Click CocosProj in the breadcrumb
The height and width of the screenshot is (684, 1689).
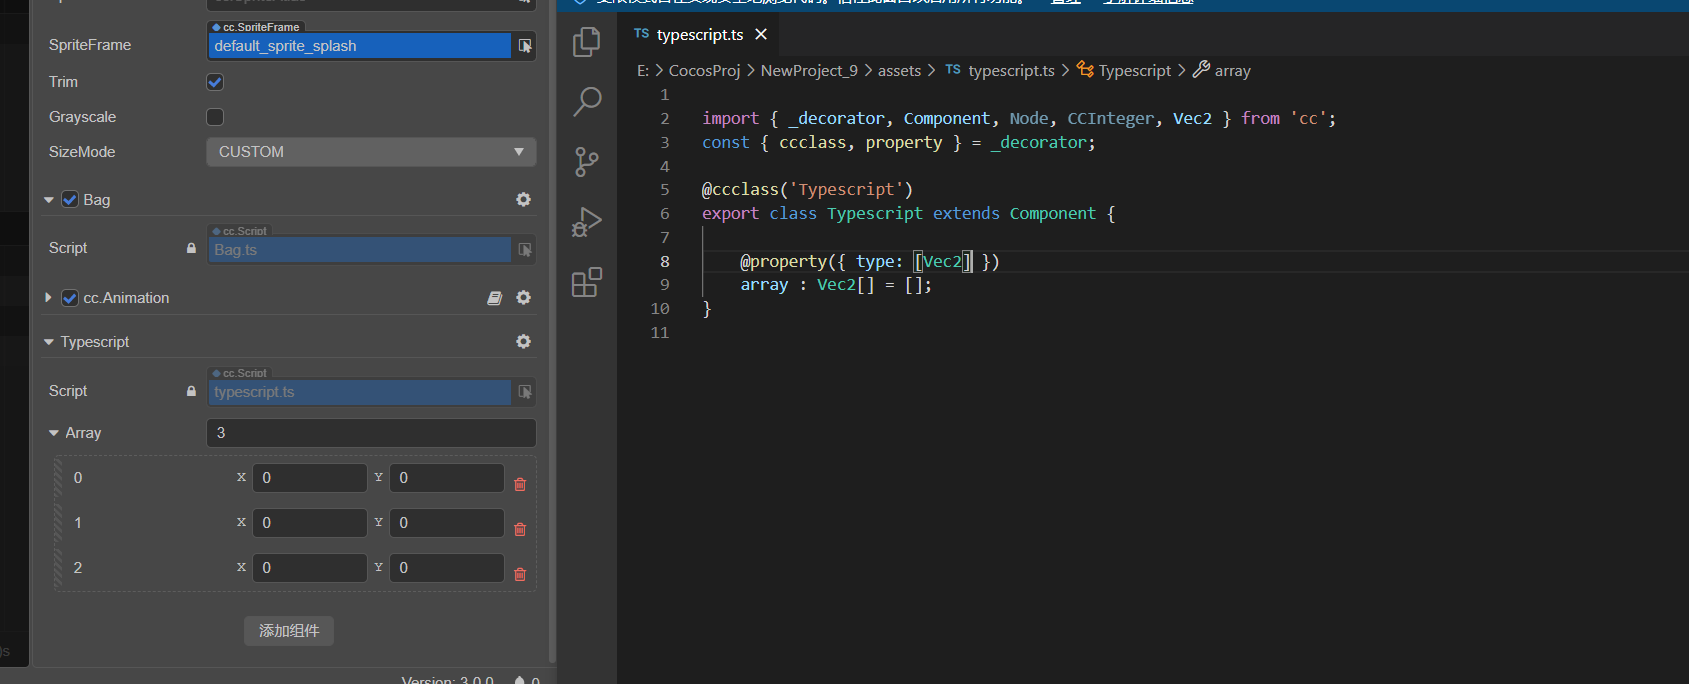704,71
